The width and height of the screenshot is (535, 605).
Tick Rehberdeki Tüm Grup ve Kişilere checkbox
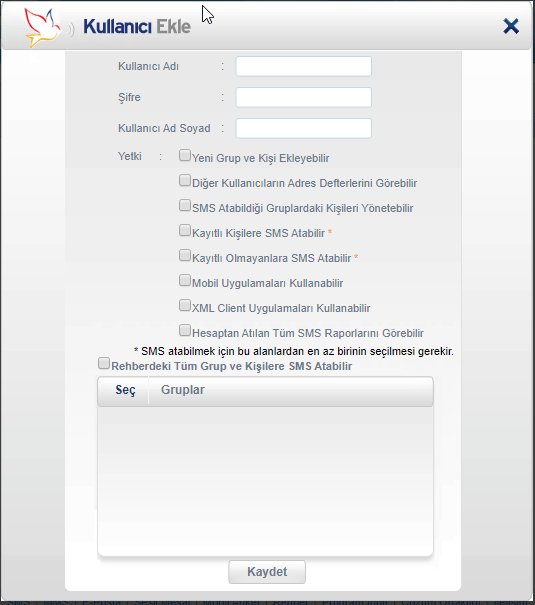pyautogui.click(x=104, y=363)
